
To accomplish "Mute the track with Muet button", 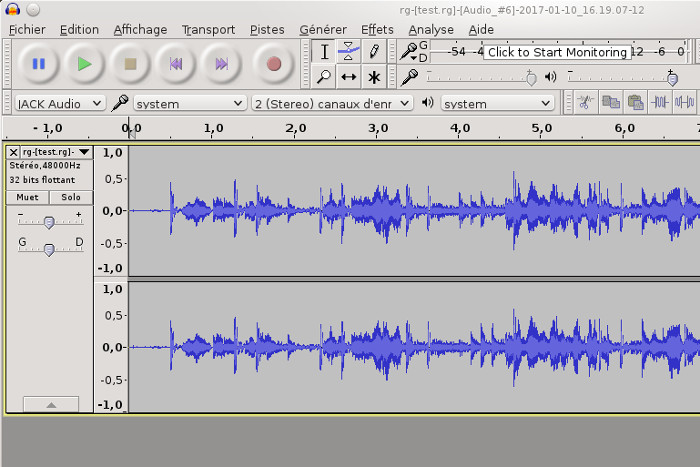I will coord(27,198).
